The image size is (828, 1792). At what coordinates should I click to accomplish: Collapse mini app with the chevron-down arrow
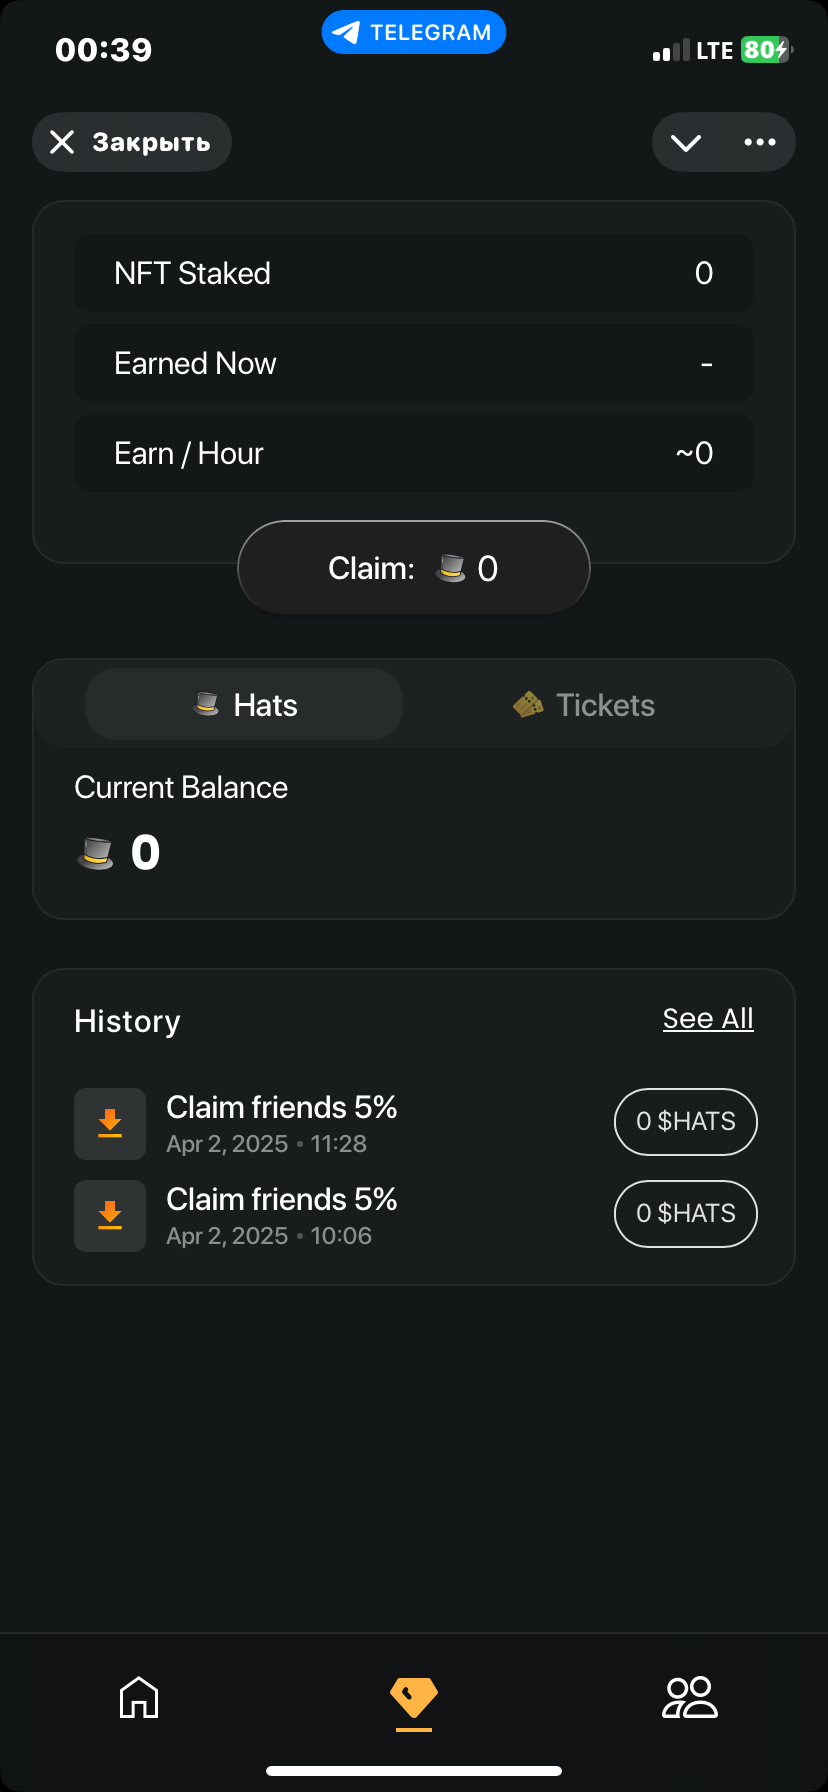(x=686, y=142)
